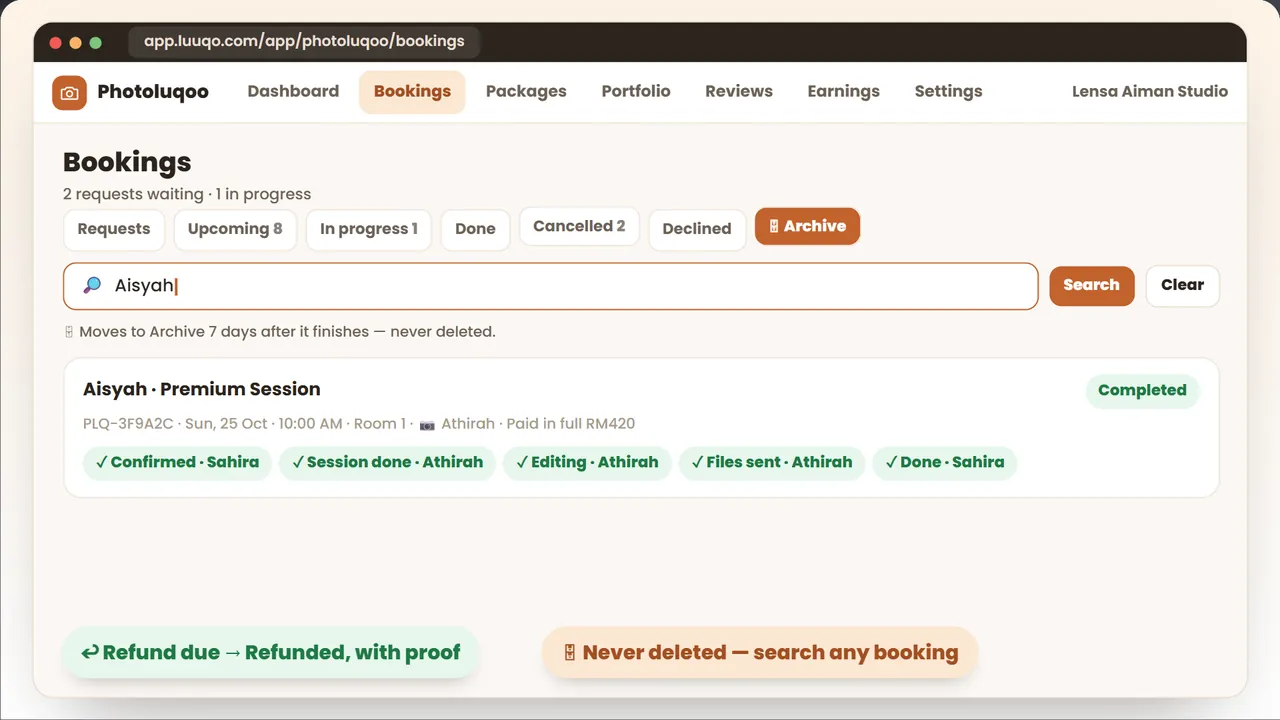Click the Done · Sahira step chip
Viewport: 1280px width, 720px height.
coord(945,462)
